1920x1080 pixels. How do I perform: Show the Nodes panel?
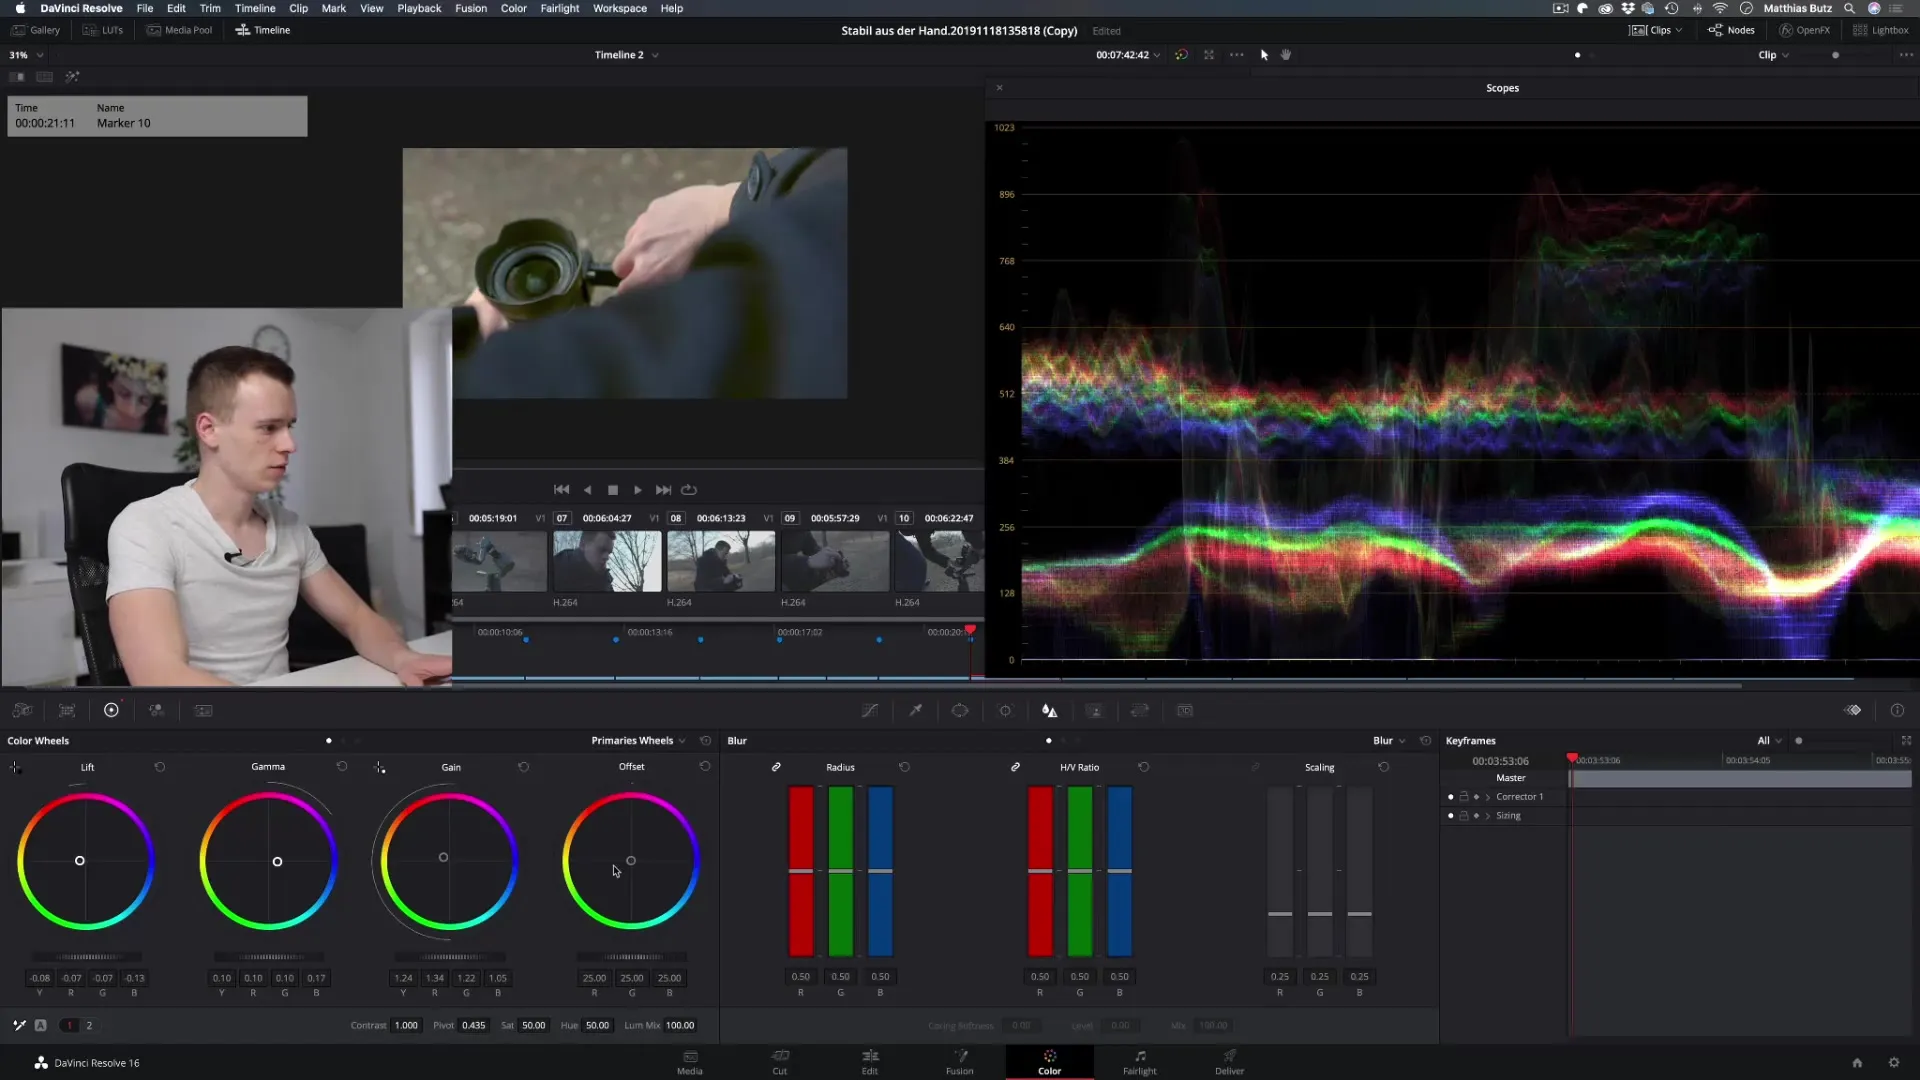[1731, 30]
